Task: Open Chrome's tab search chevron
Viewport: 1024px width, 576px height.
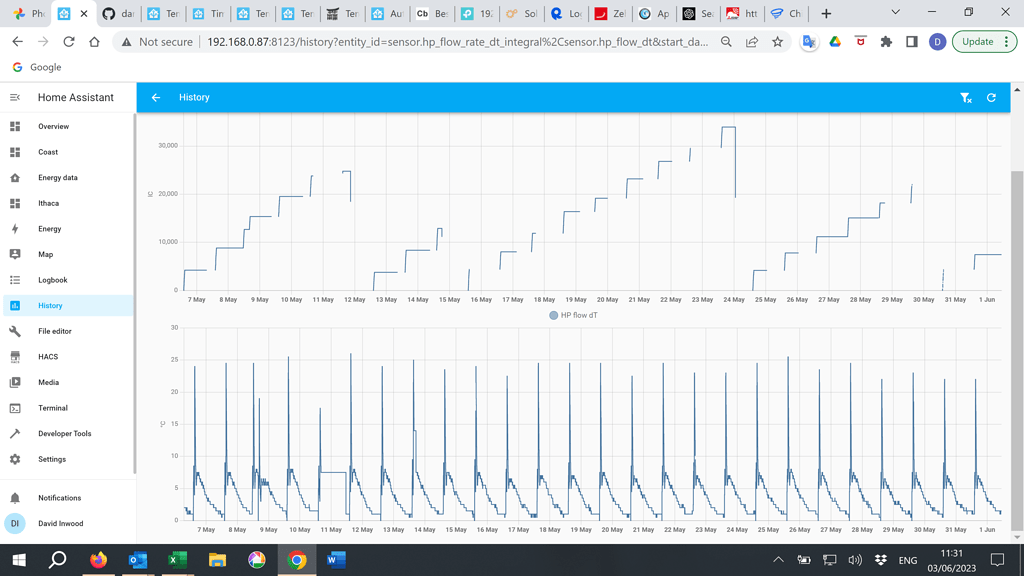Action: tap(895, 14)
